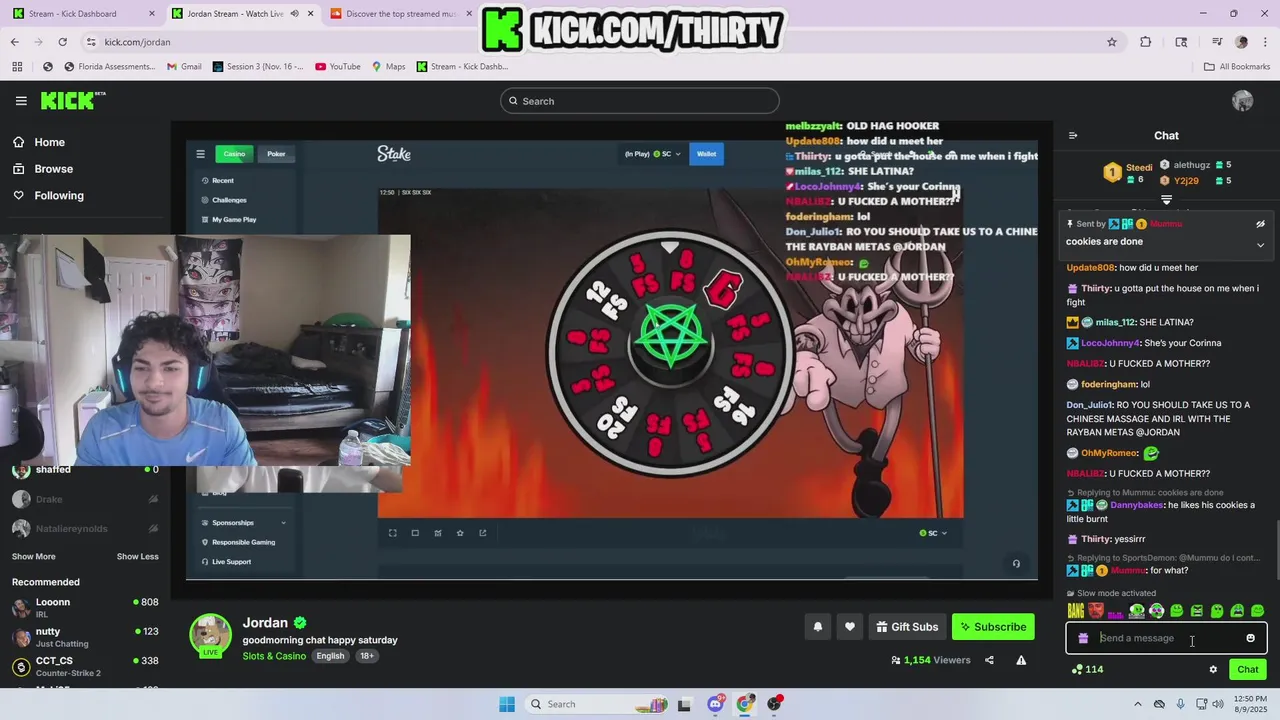
Task: Open Jordan's live avatar
Action: click(211, 636)
